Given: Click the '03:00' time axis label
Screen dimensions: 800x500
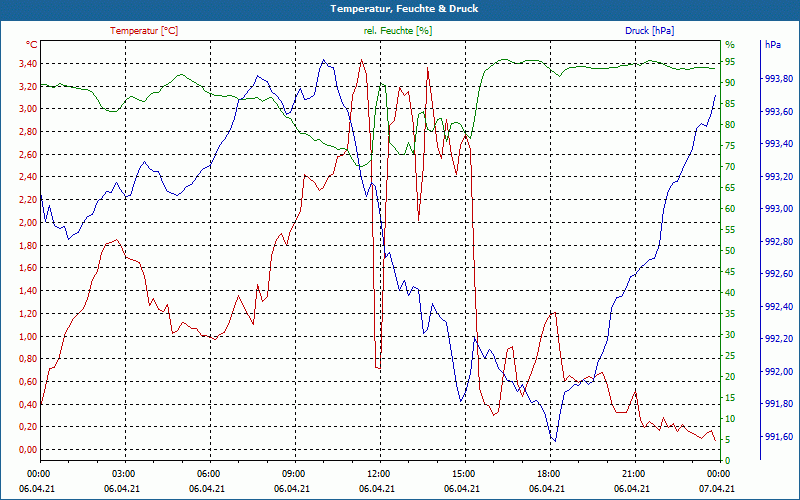Looking at the screenshot, I should point(122,473).
